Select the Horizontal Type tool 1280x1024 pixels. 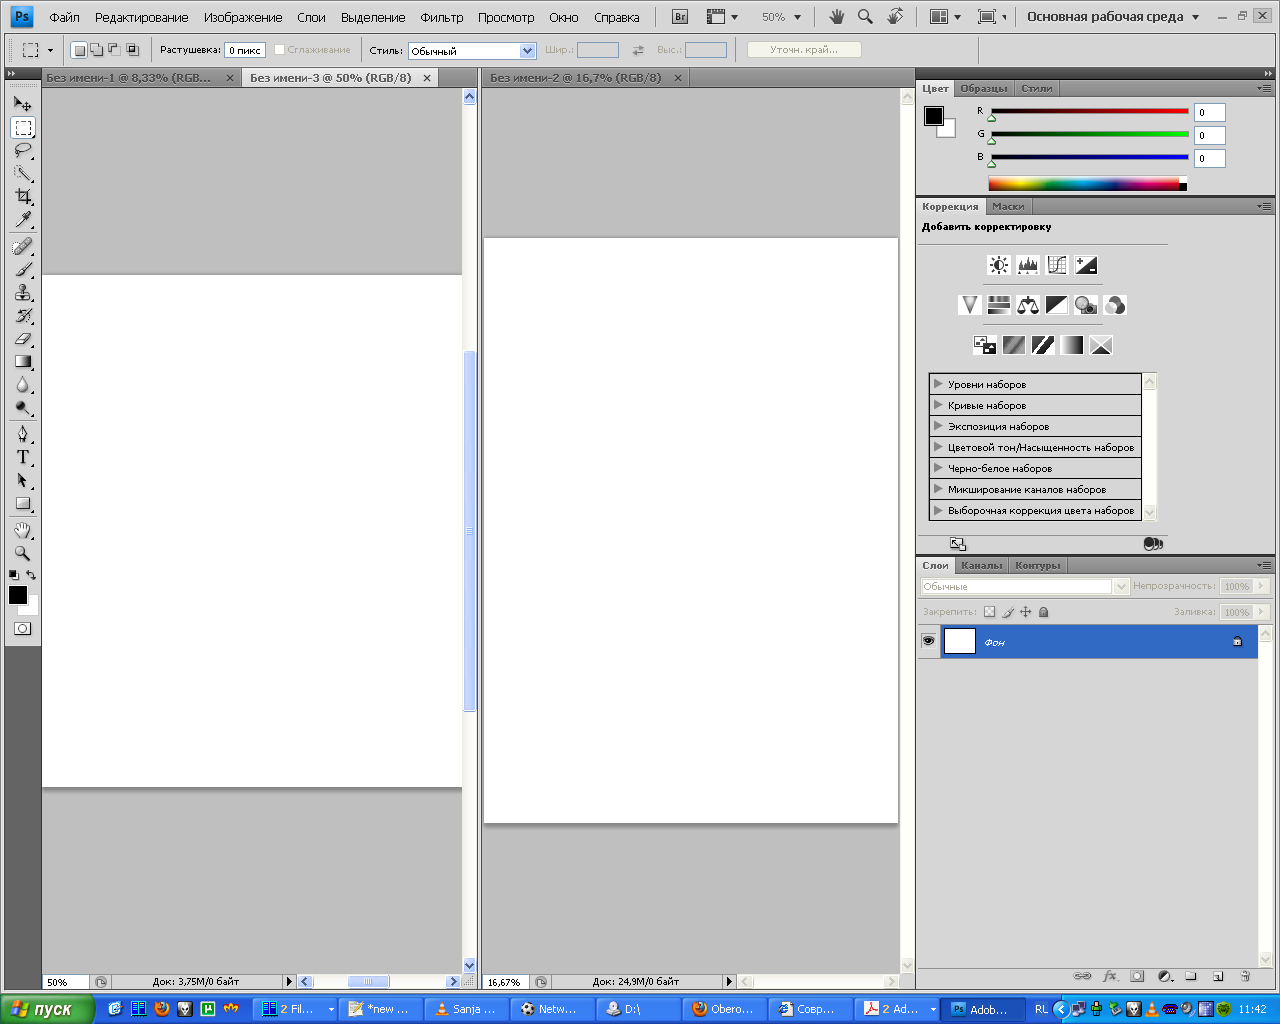[x=22, y=457]
